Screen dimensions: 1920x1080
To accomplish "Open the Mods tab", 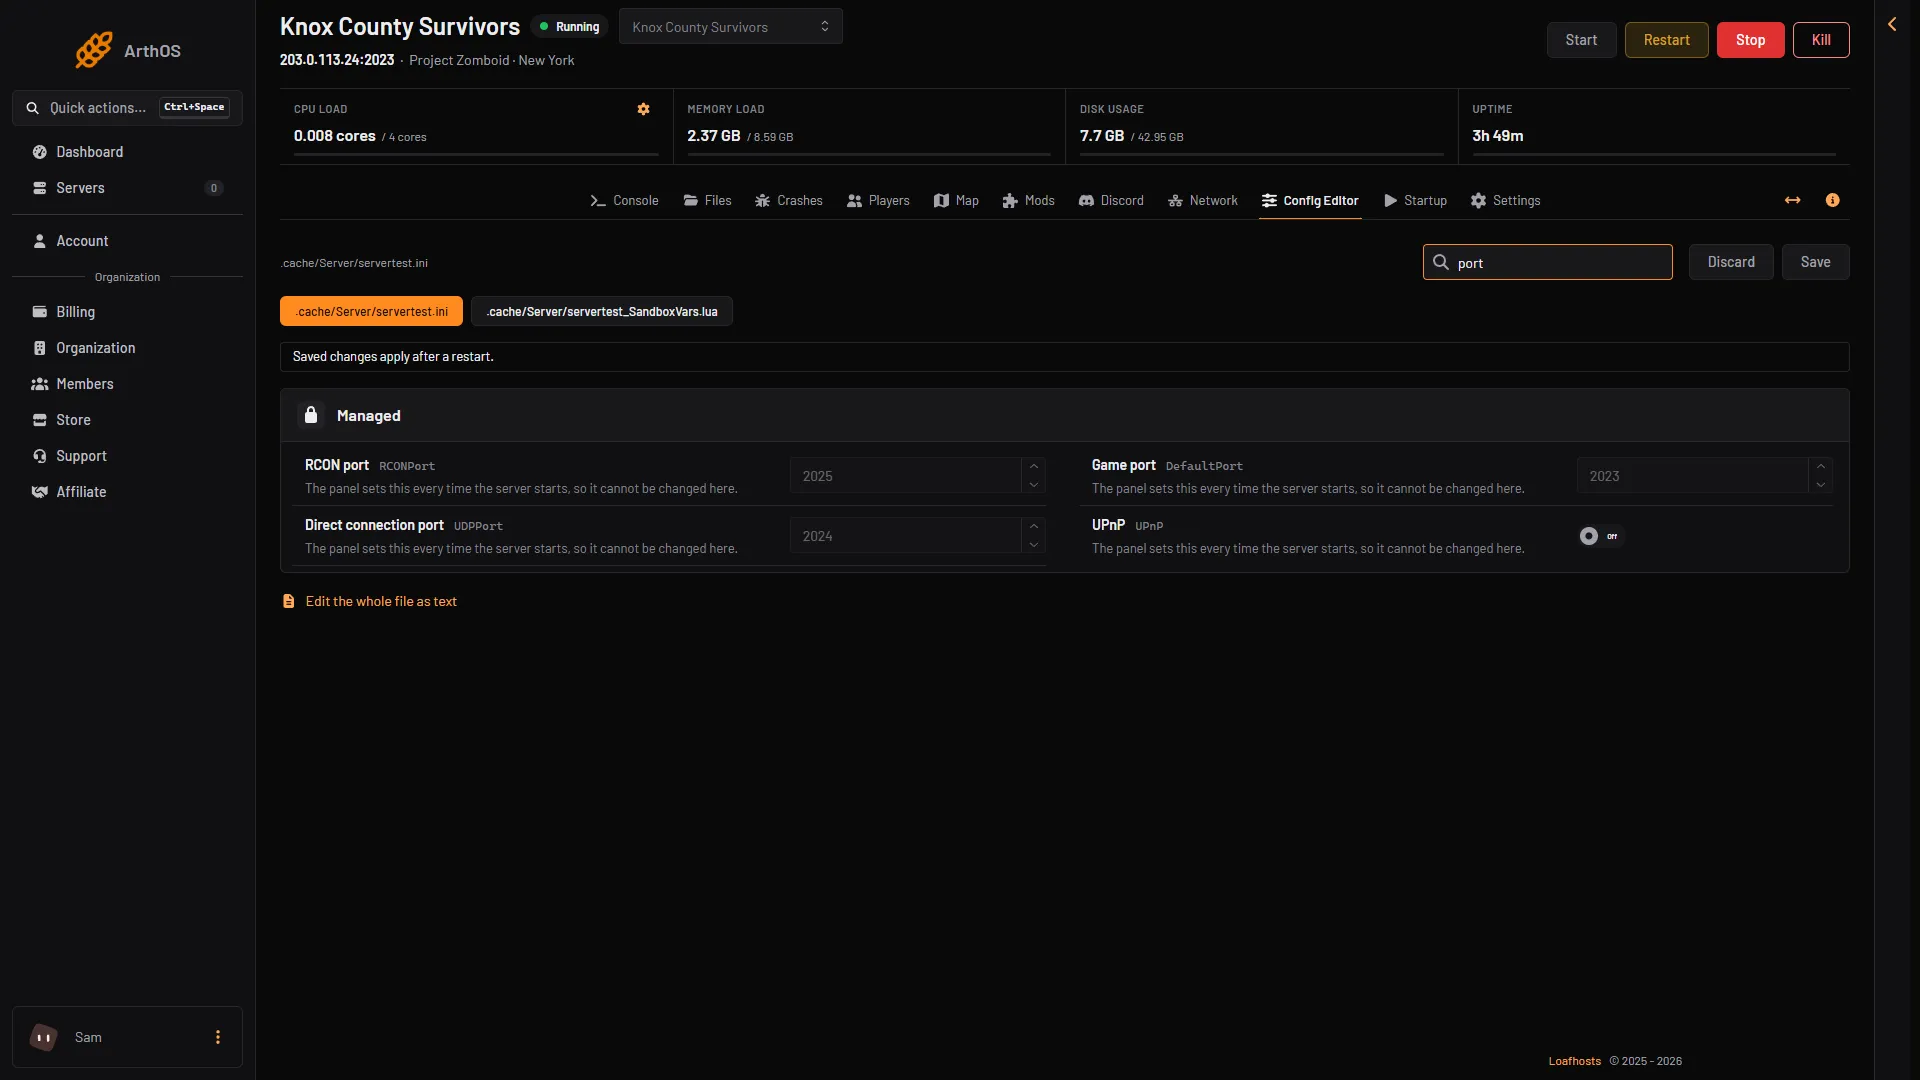I will [x=1028, y=201].
